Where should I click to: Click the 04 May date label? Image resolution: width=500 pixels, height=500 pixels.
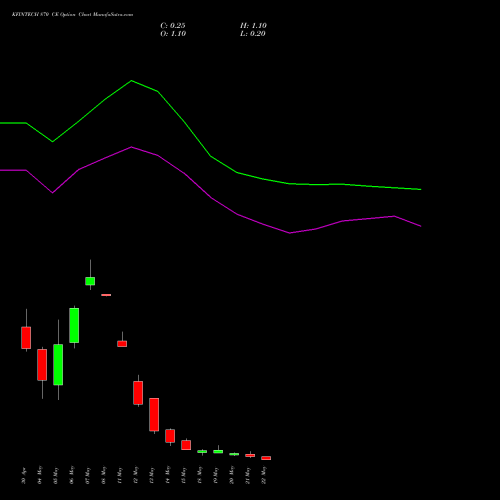click(x=40, y=475)
